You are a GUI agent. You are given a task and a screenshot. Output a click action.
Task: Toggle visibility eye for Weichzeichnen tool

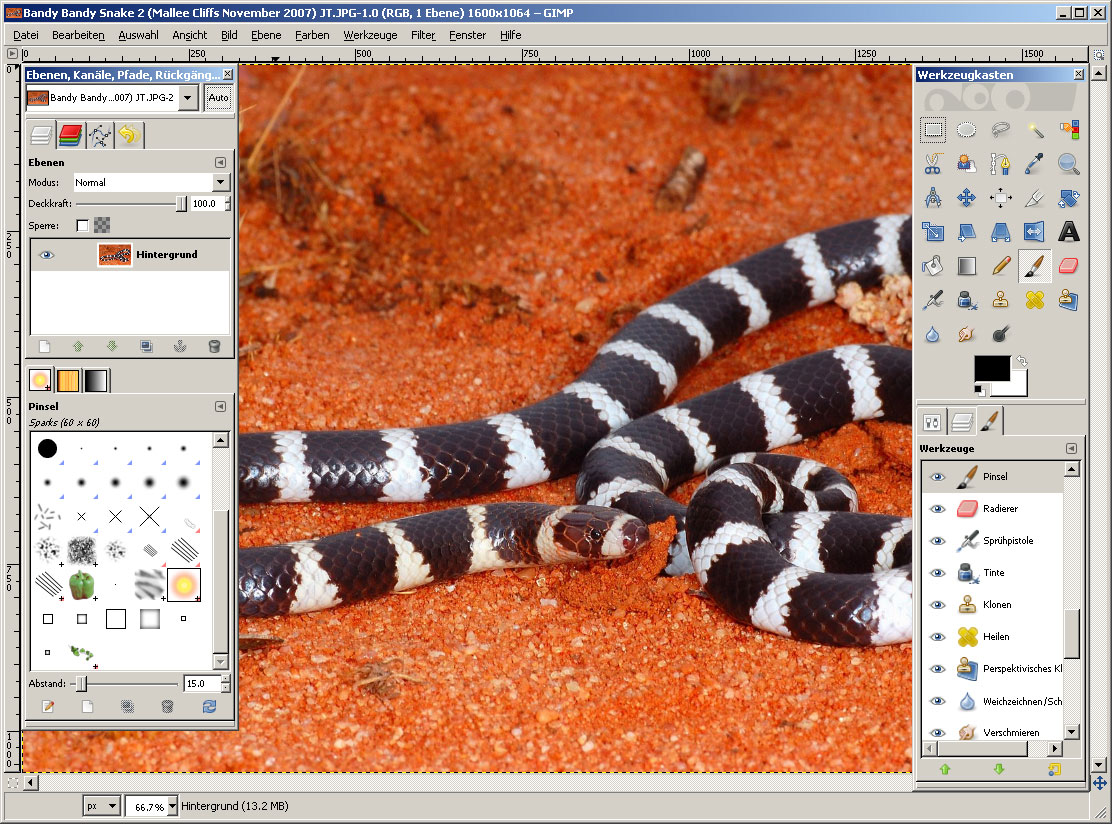pos(938,701)
